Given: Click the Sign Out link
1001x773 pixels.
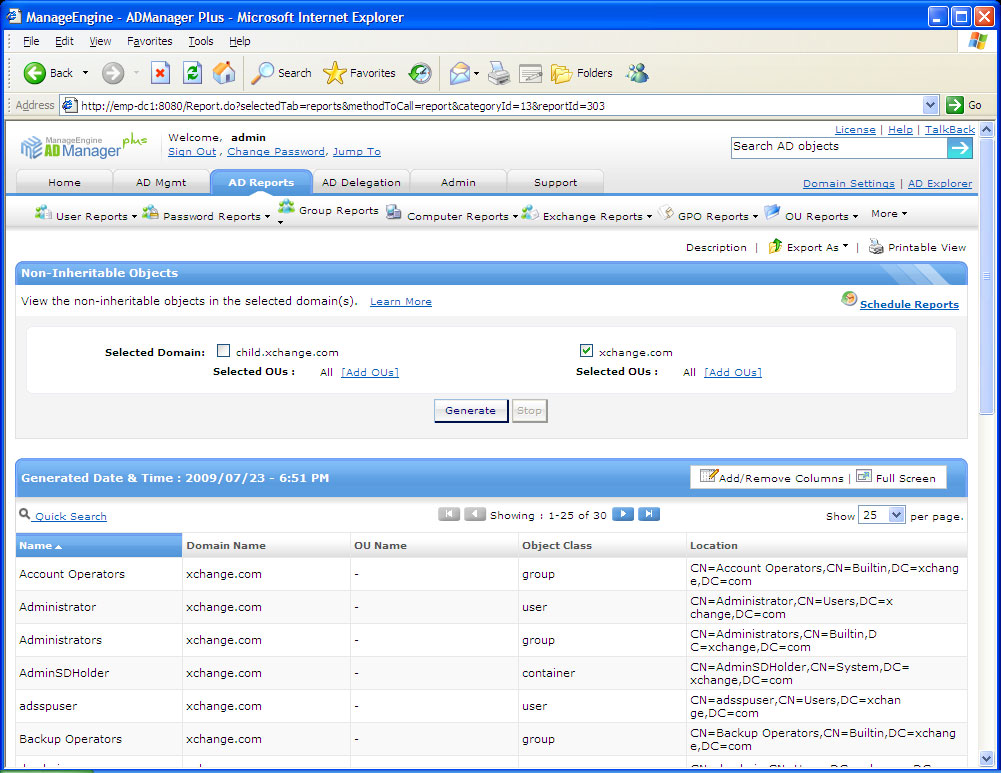Looking at the screenshot, I should [x=192, y=152].
